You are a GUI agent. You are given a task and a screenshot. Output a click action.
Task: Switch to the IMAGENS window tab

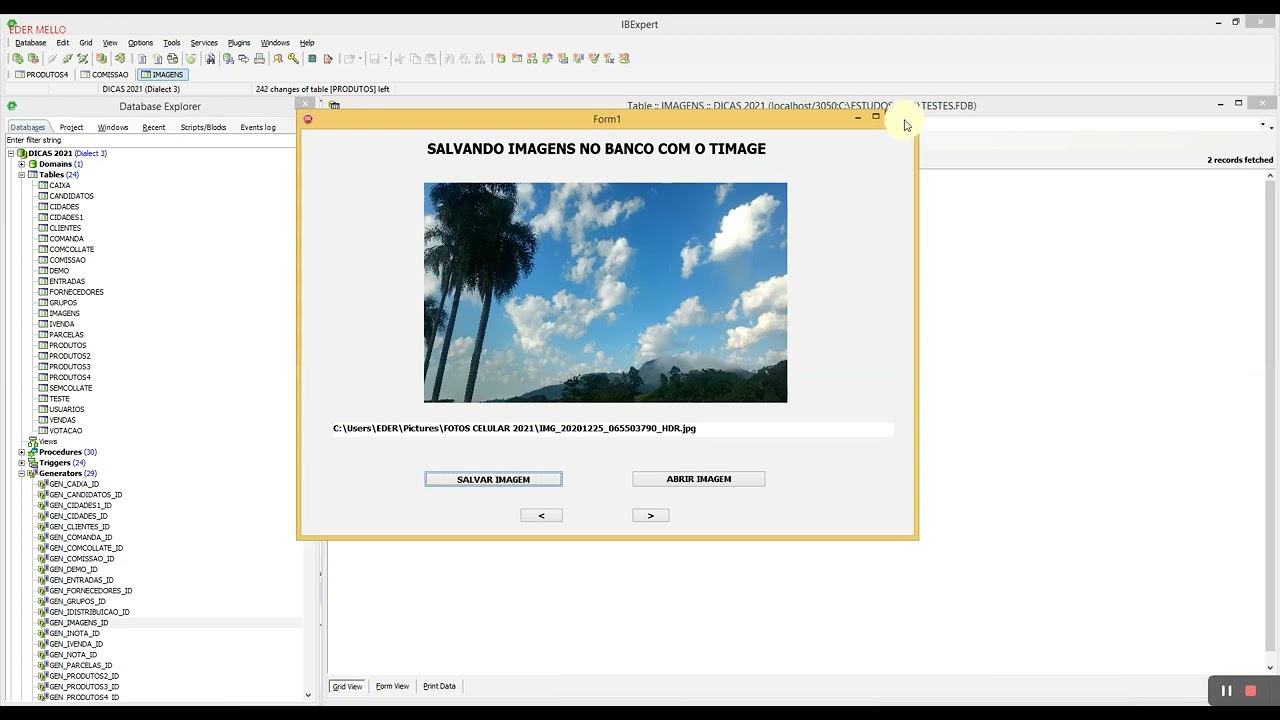[162, 74]
